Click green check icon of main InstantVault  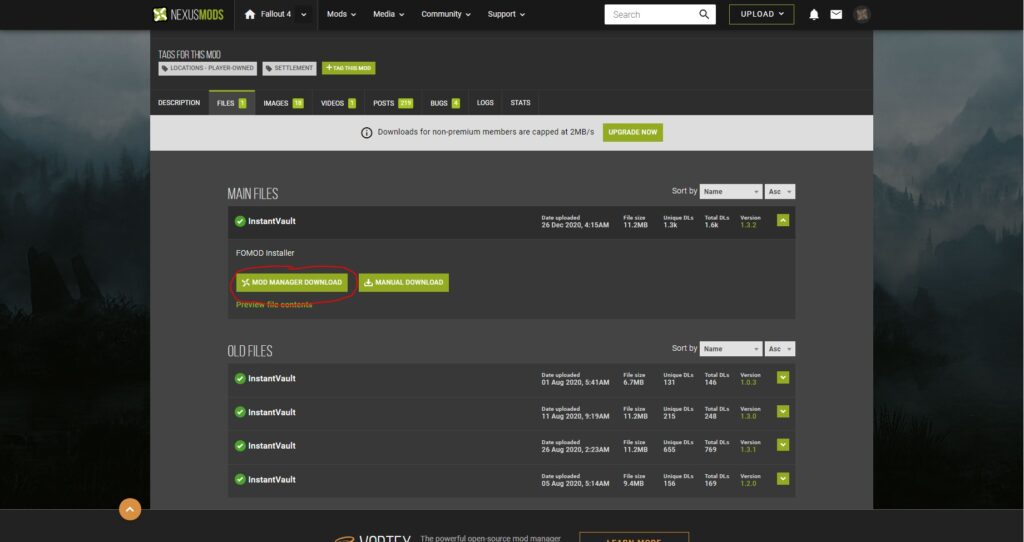coord(240,221)
